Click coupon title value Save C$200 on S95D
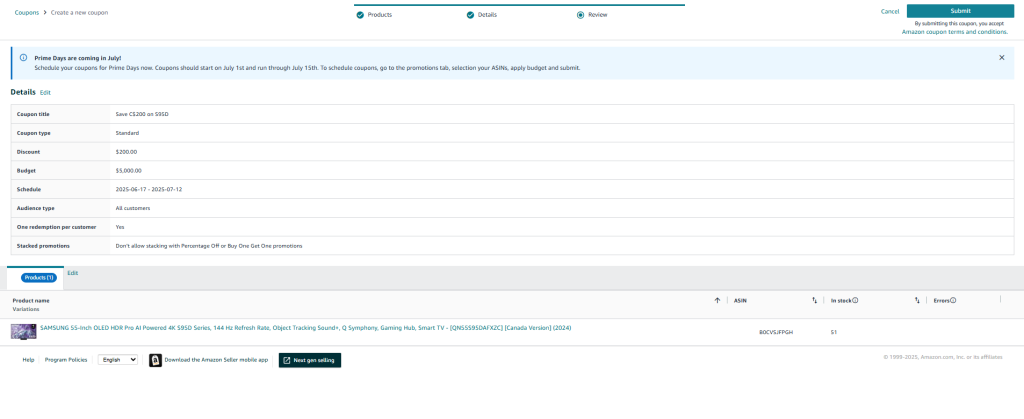The image size is (1024, 419). click(142, 114)
